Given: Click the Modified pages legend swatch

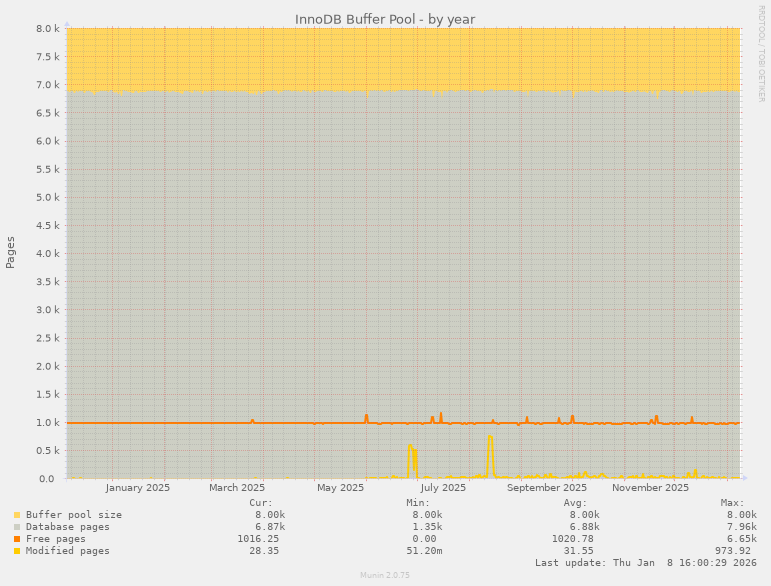Looking at the screenshot, I should (x=17, y=551).
